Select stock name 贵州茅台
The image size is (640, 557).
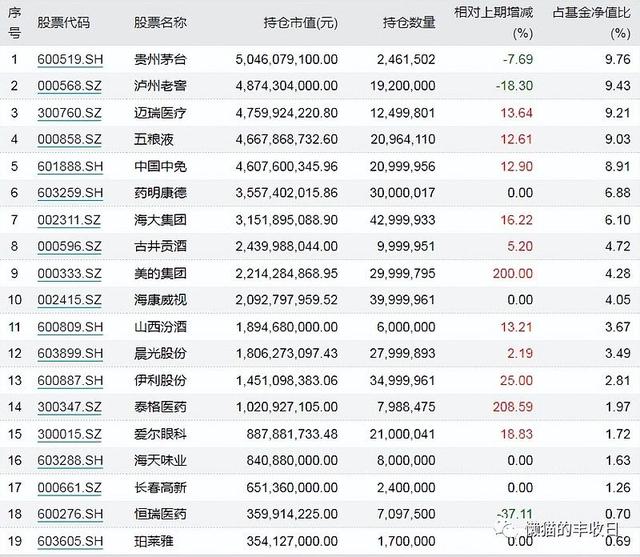tap(160, 60)
